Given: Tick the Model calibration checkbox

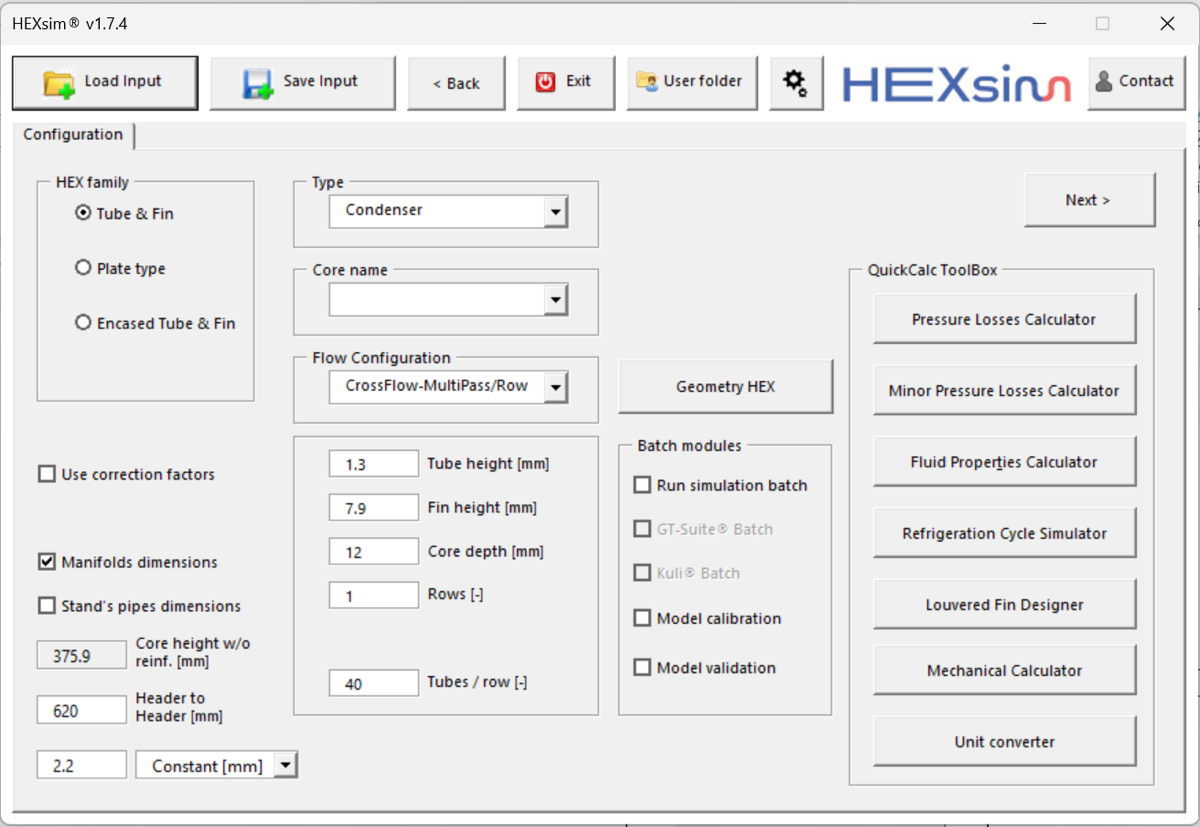Looking at the screenshot, I should (x=642, y=618).
